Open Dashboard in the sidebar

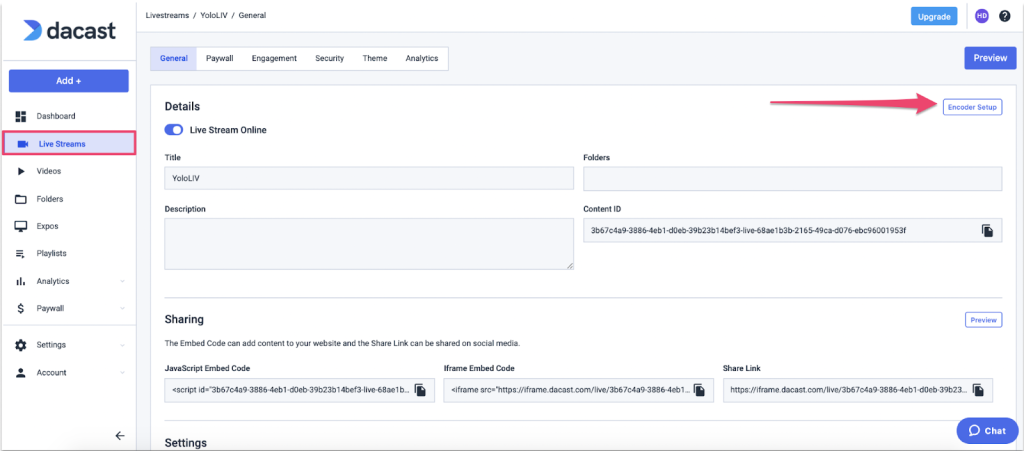pos(56,116)
